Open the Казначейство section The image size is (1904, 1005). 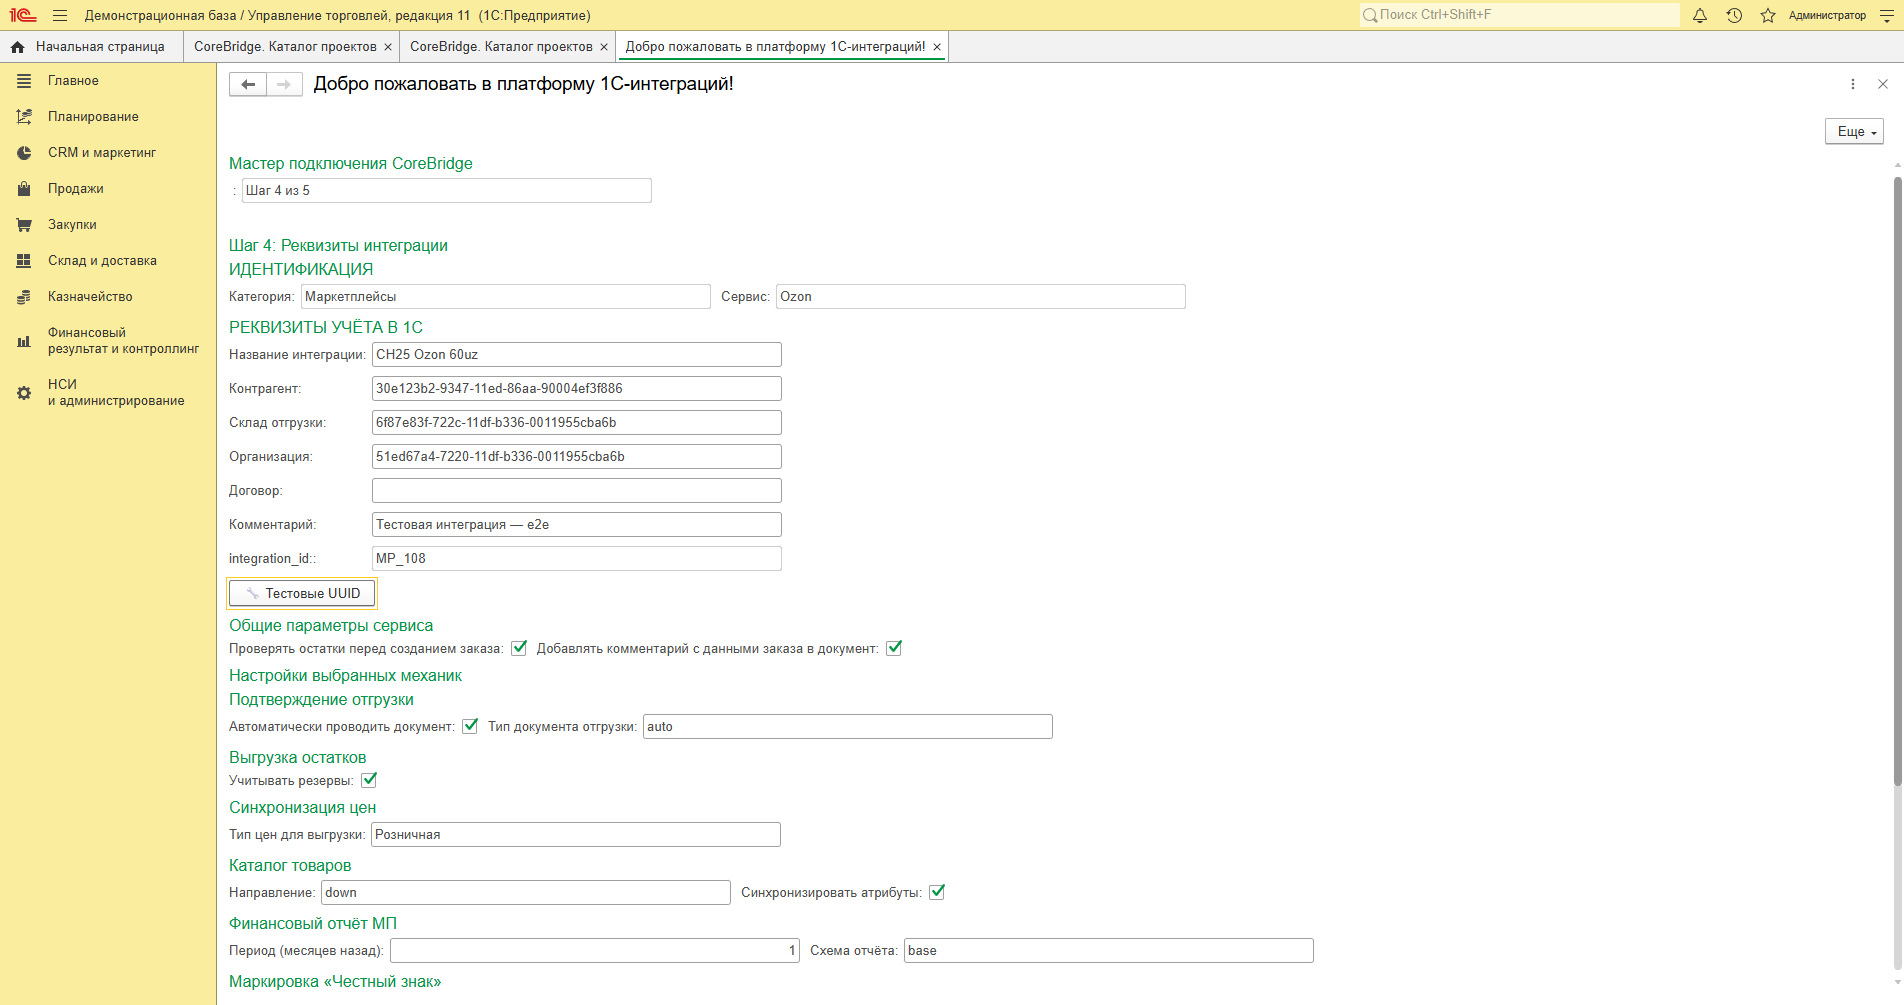[x=108, y=297]
